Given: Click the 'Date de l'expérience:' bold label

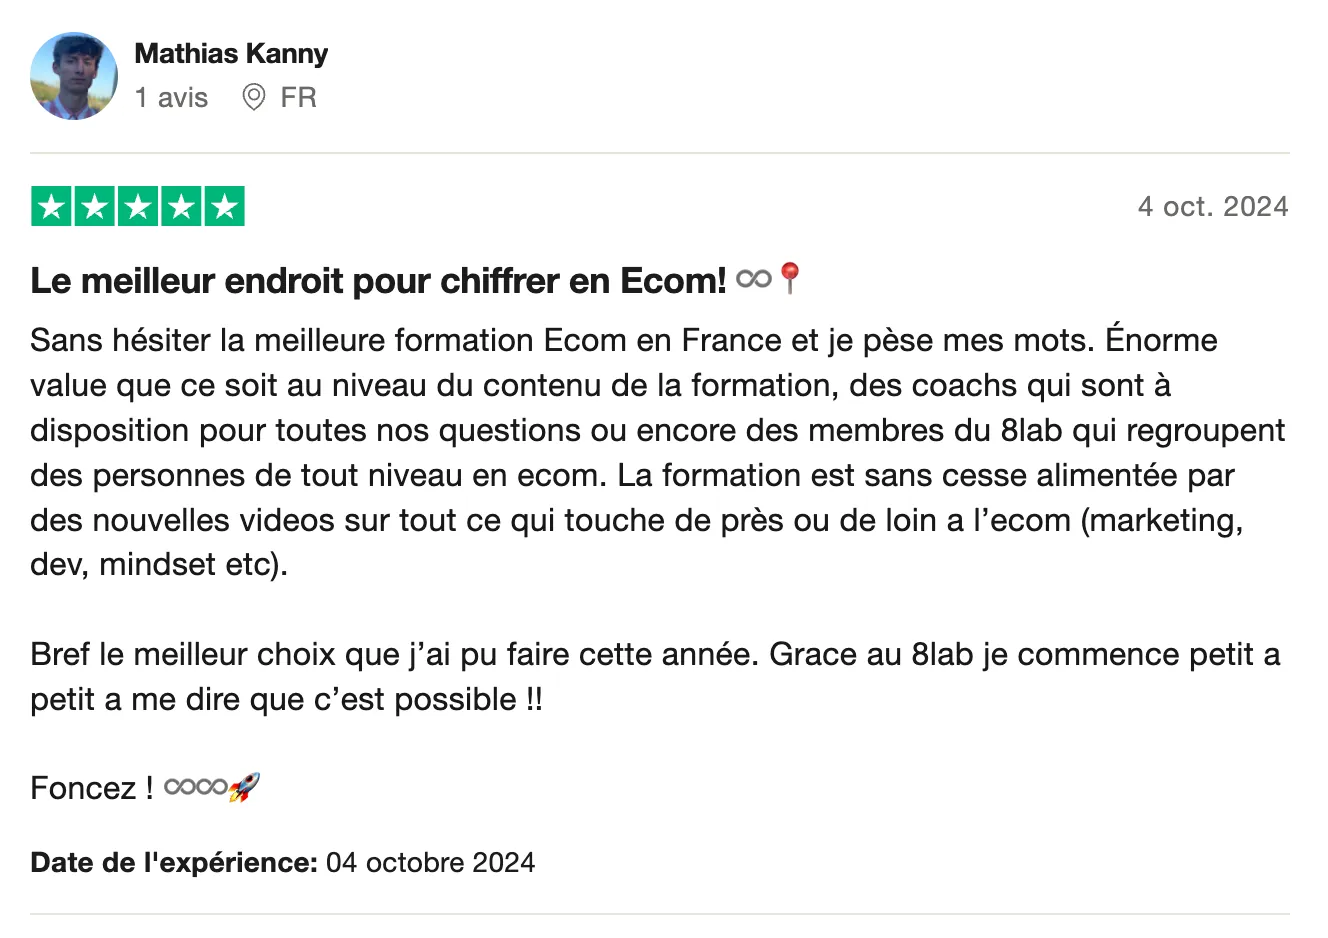Looking at the screenshot, I should pyautogui.click(x=174, y=862).
